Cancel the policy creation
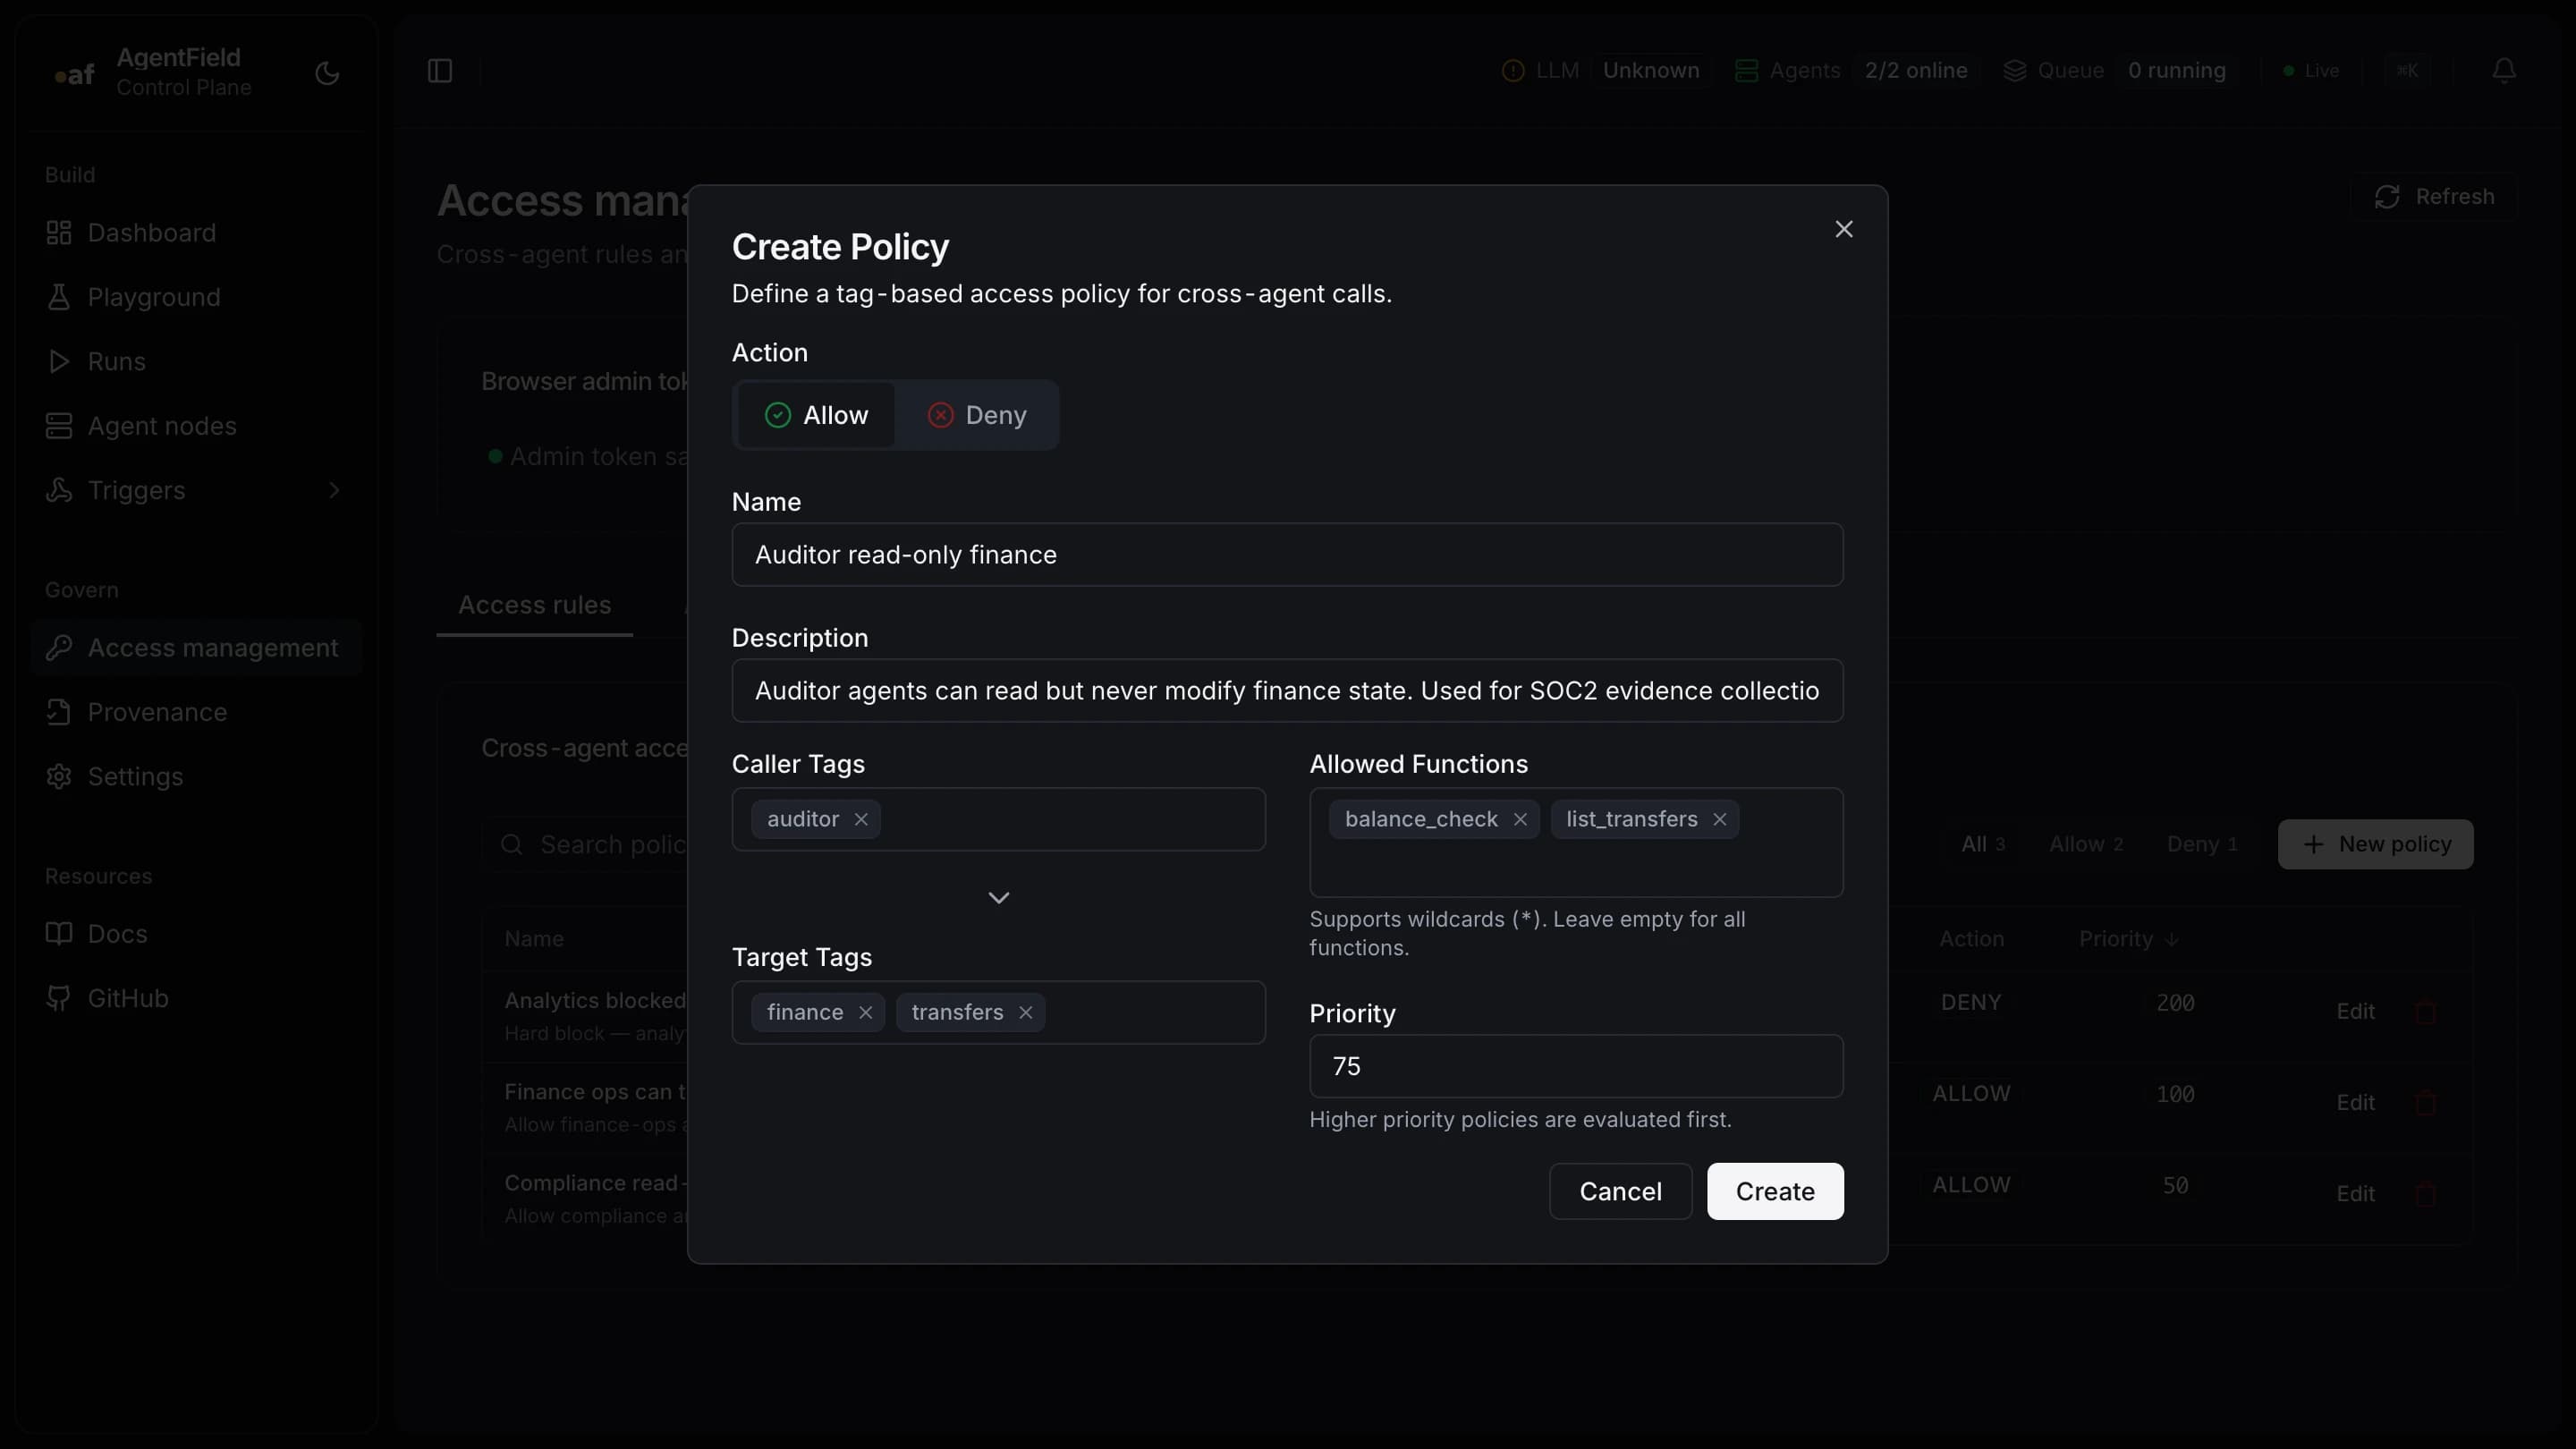Image resolution: width=2576 pixels, height=1449 pixels. point(1620,1191)
